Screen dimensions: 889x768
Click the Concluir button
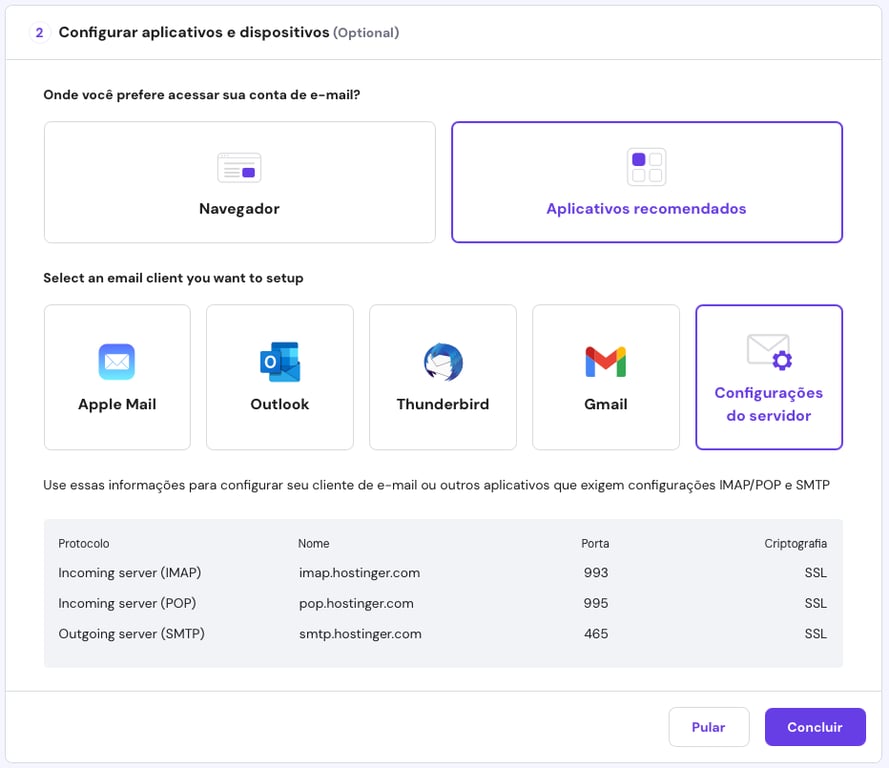(x=815, y=727)
